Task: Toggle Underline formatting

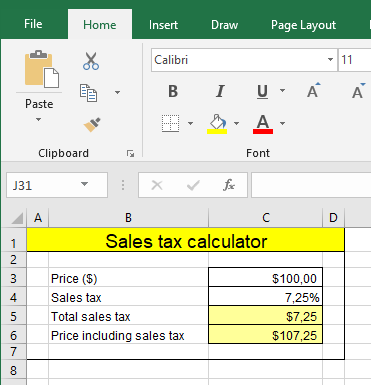Action: [263, 91]
